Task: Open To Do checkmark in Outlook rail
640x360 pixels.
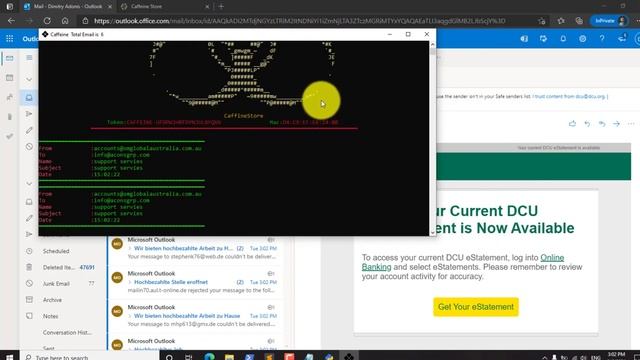Action: 9,136
